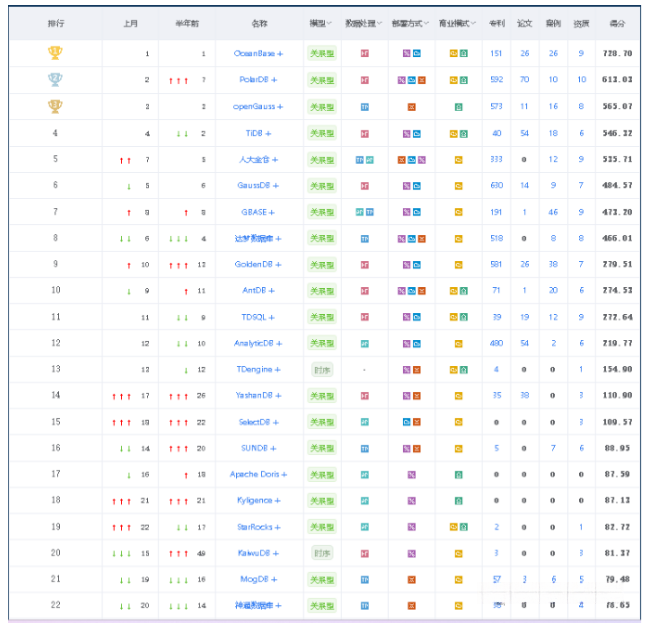The height and width of the screenshot is (634, 654).
Task: Click the green business-model icon in Apache Doris row
Action: [x=458, y=475]
